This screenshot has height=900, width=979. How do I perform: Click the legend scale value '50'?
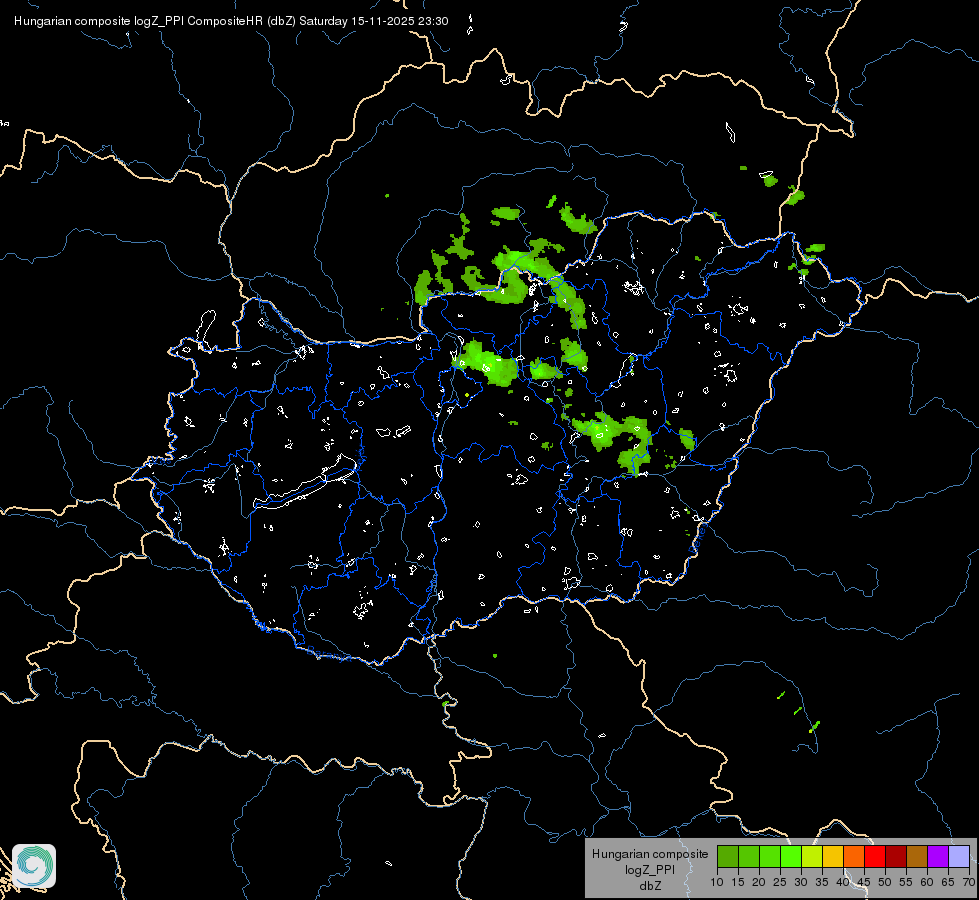(885, 883)
